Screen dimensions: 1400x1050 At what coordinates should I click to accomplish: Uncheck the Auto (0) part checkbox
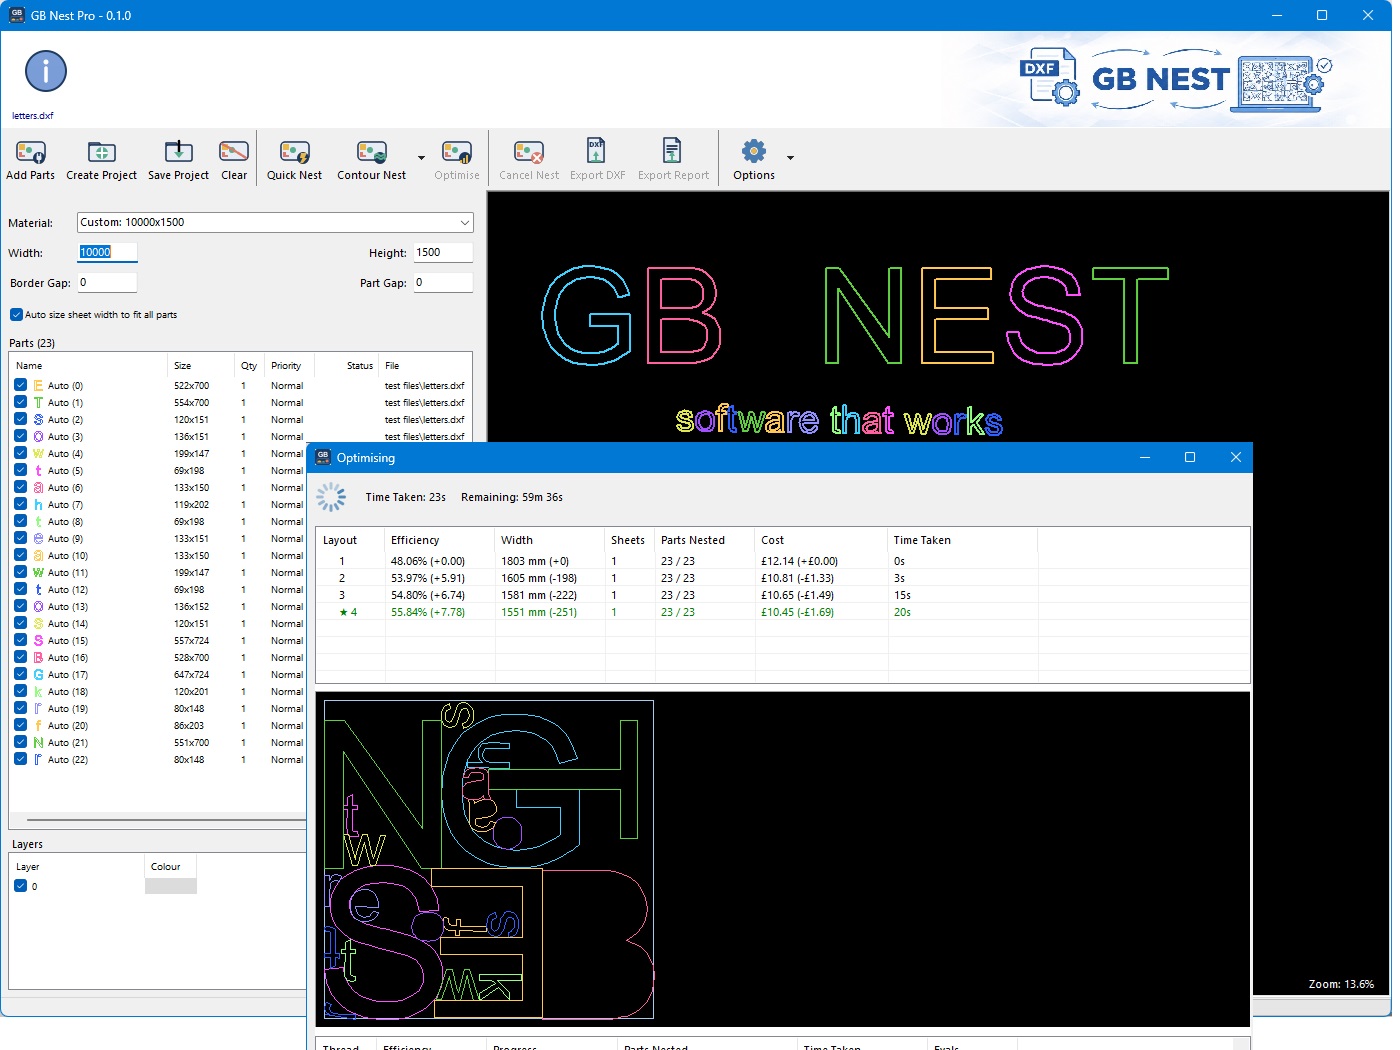(20, 385)
